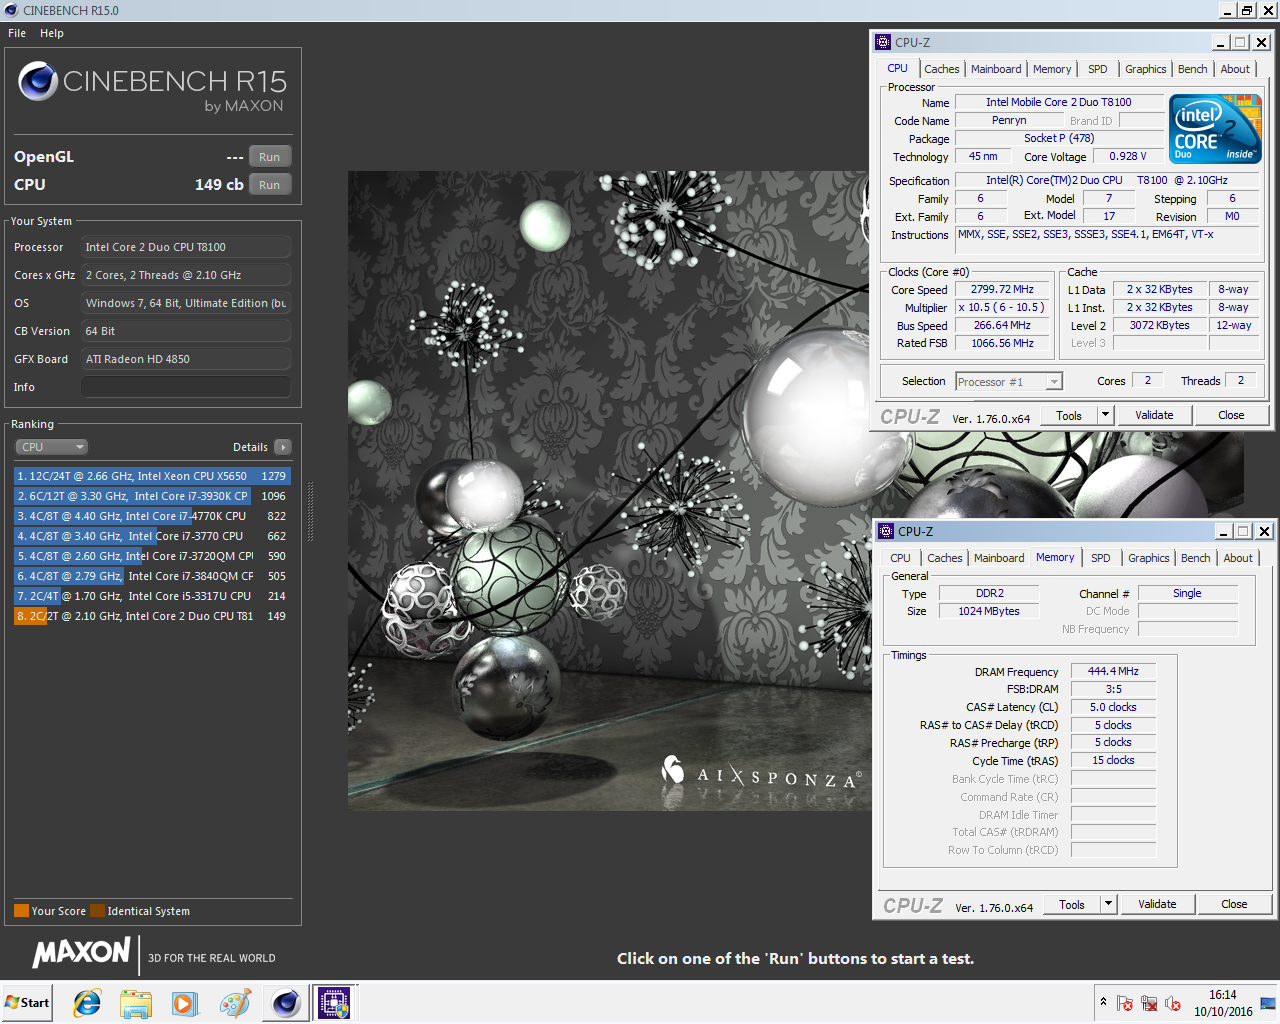
Task: Click Close button in lower CPU-Z
Action: [1234, 904]
